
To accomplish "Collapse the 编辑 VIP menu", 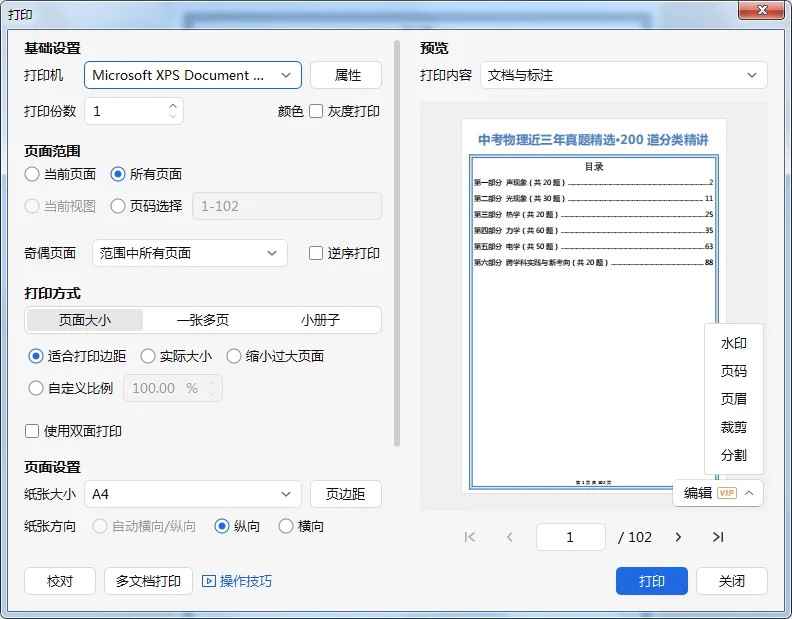I will (749, 493).
